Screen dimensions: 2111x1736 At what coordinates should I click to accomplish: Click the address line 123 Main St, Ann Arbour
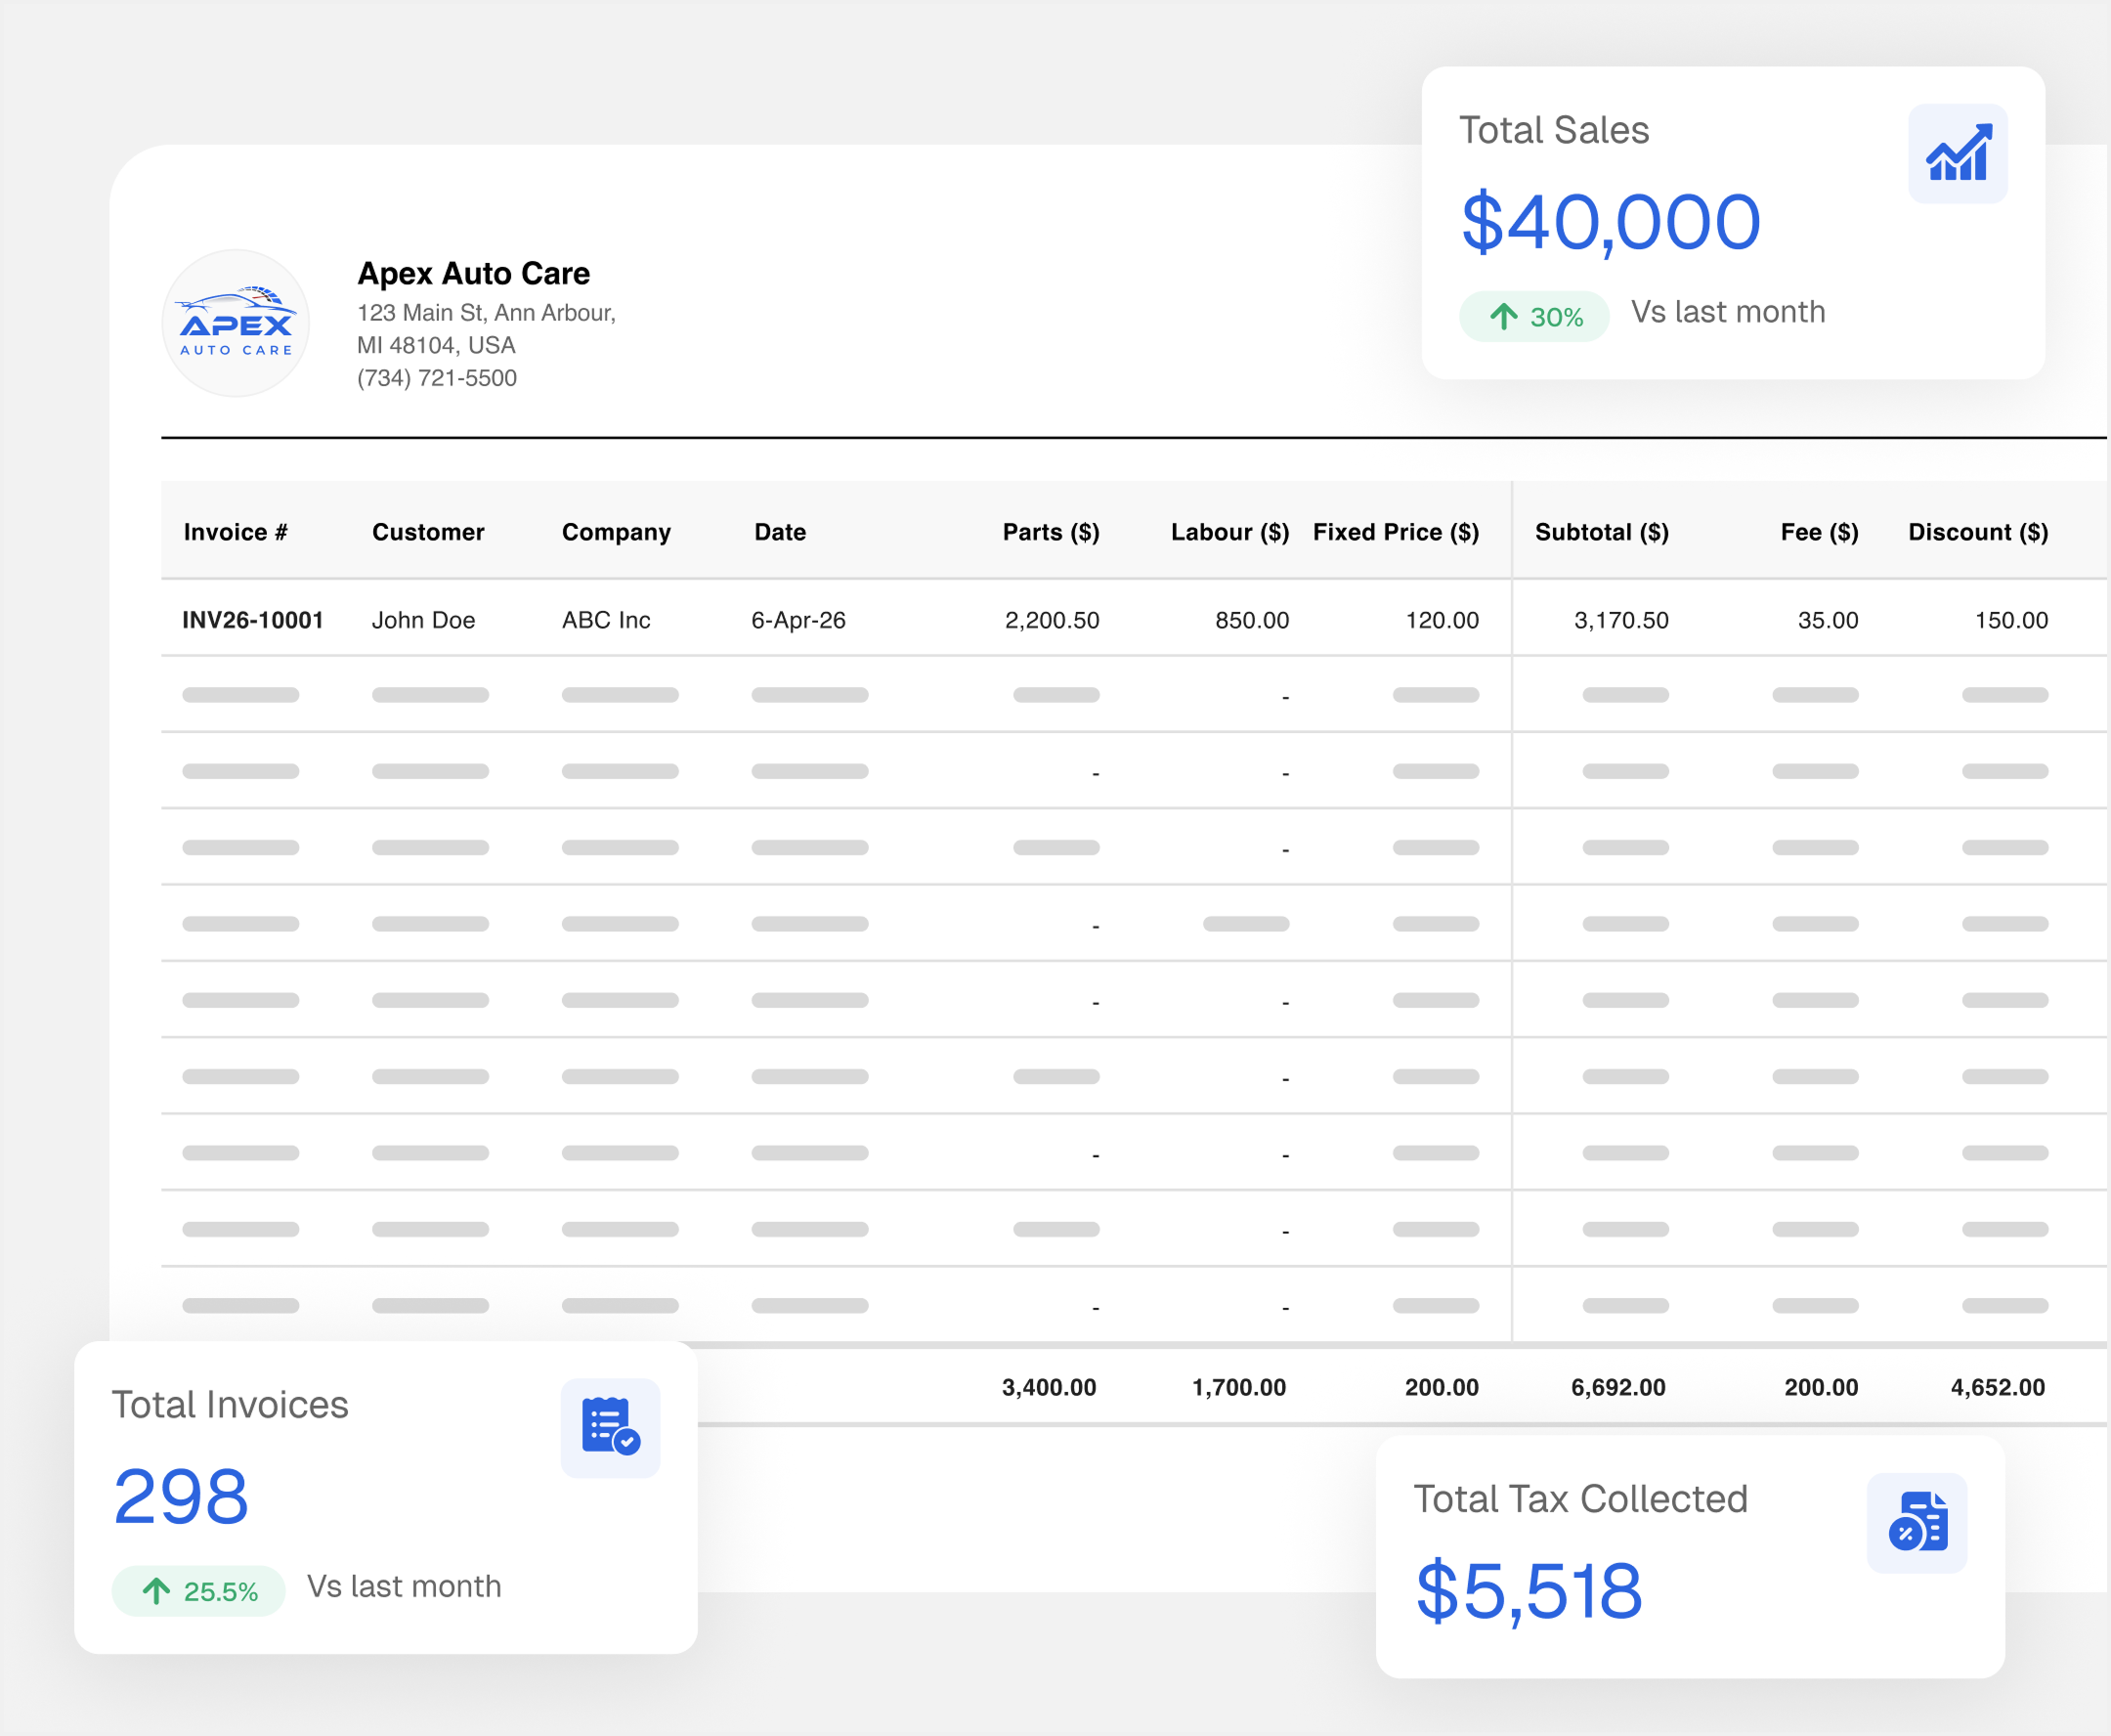coord(486,313)
